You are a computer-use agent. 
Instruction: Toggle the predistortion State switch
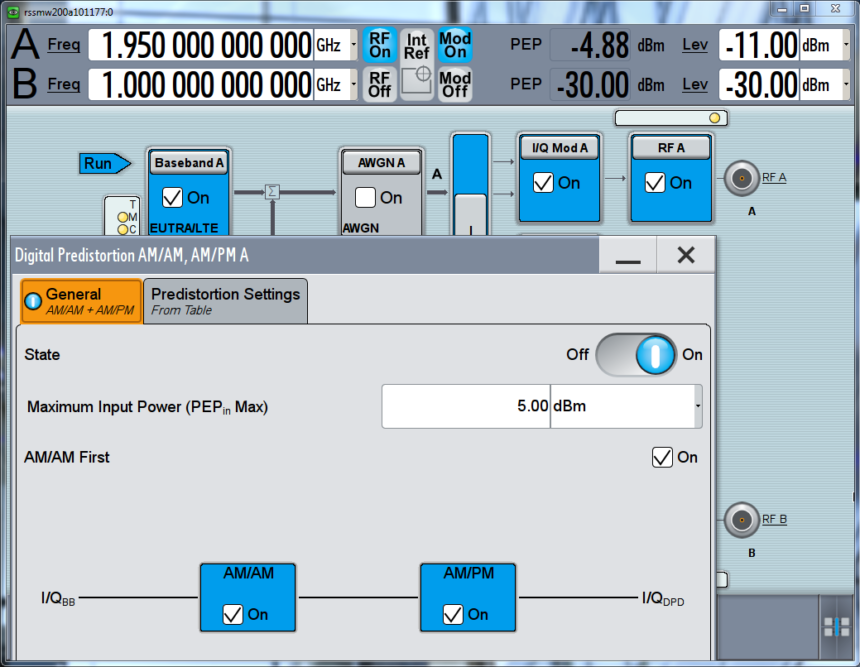tap(636, 354)
